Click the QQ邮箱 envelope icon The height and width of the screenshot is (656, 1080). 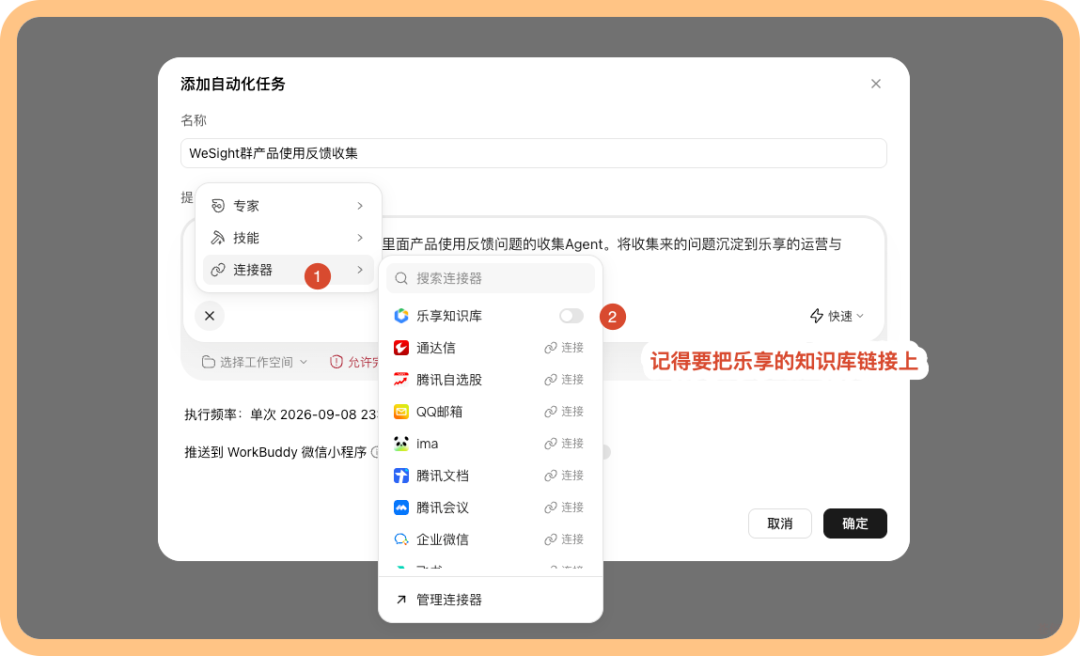401,411
